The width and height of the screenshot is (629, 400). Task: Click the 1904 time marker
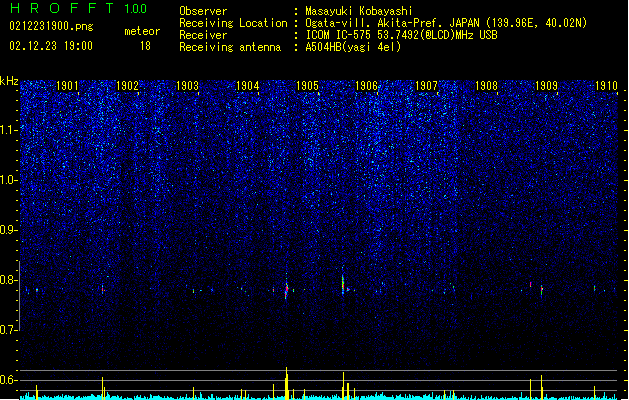[248, 86]
